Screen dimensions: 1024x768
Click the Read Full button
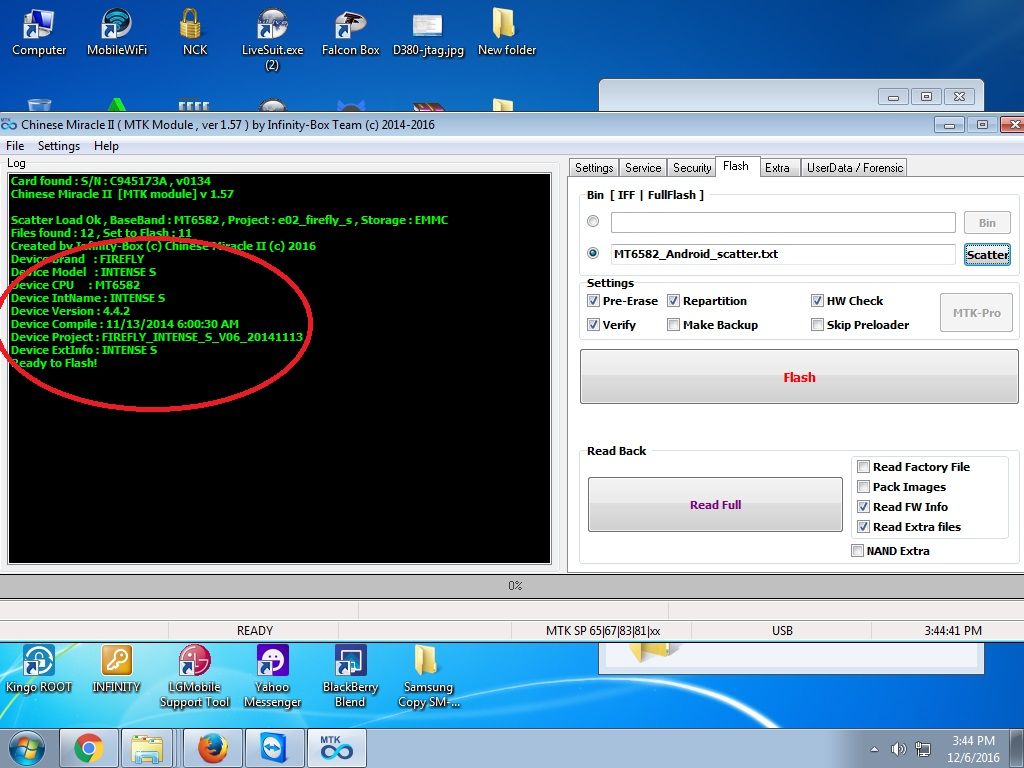pos(715,505)
